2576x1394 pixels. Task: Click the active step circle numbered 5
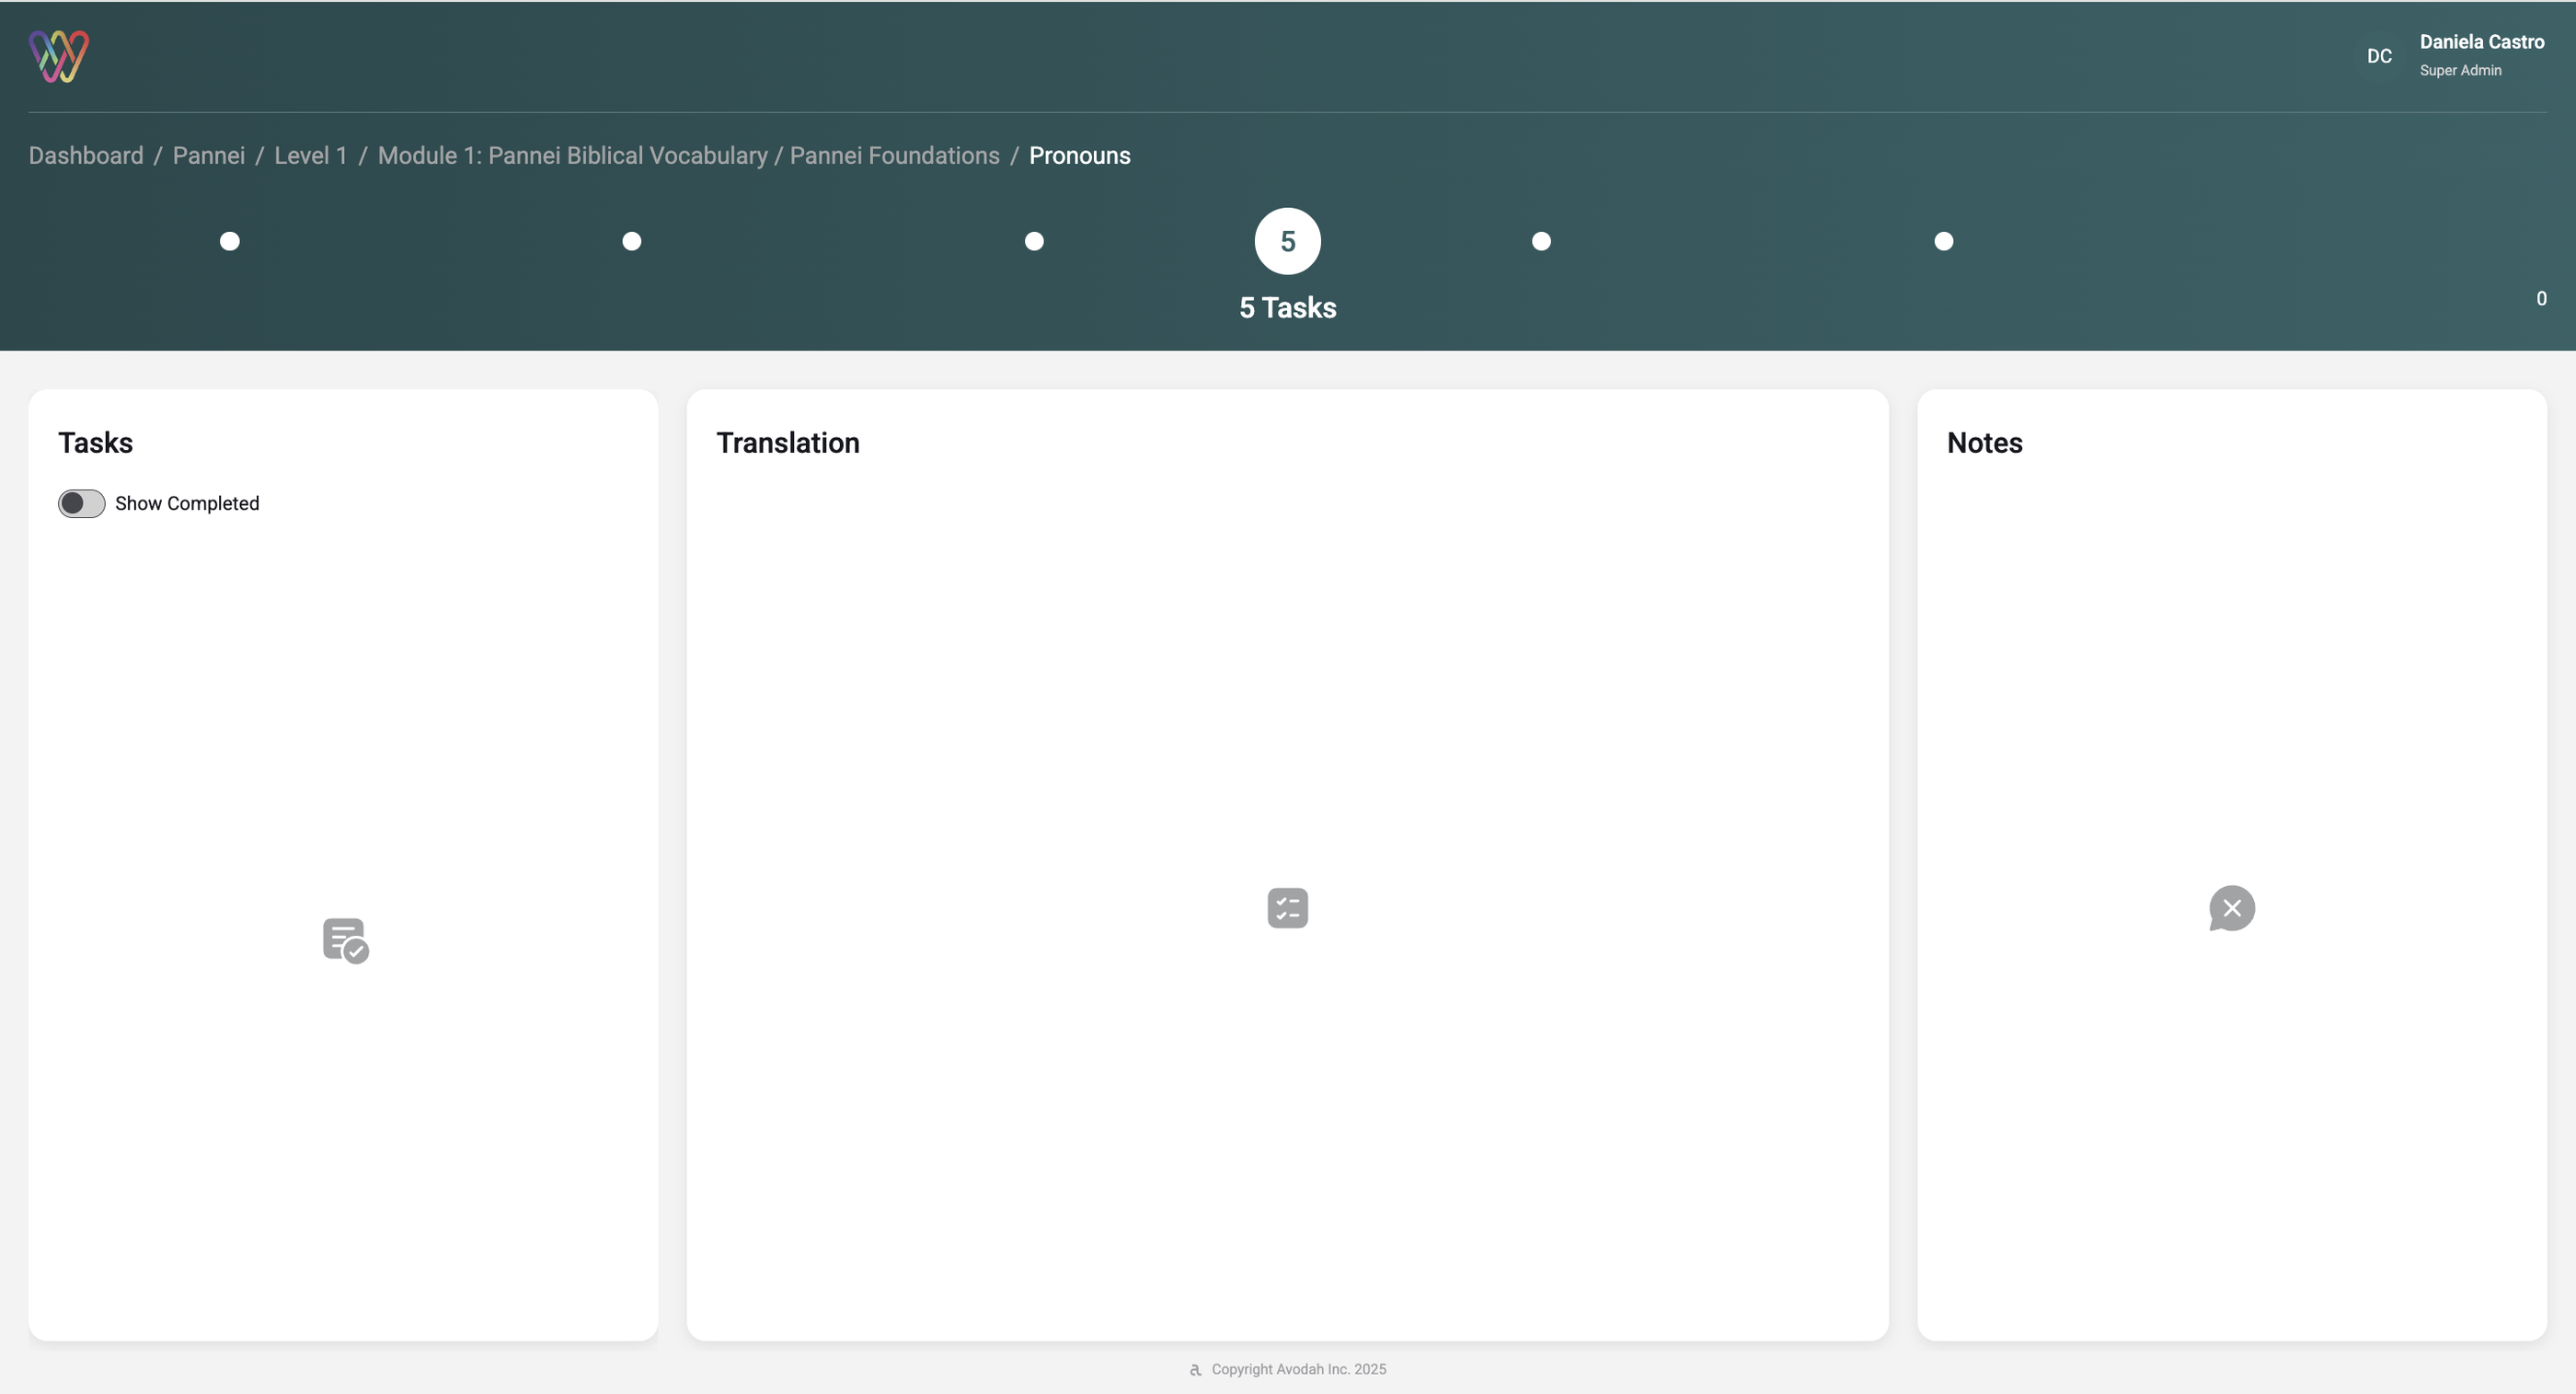1287,241
